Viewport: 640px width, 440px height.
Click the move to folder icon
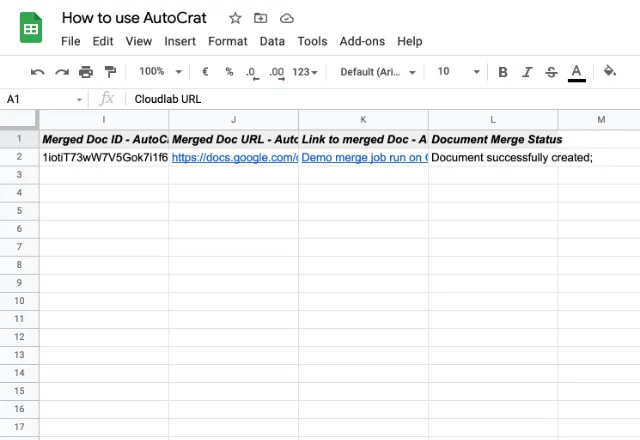[261, 18]
